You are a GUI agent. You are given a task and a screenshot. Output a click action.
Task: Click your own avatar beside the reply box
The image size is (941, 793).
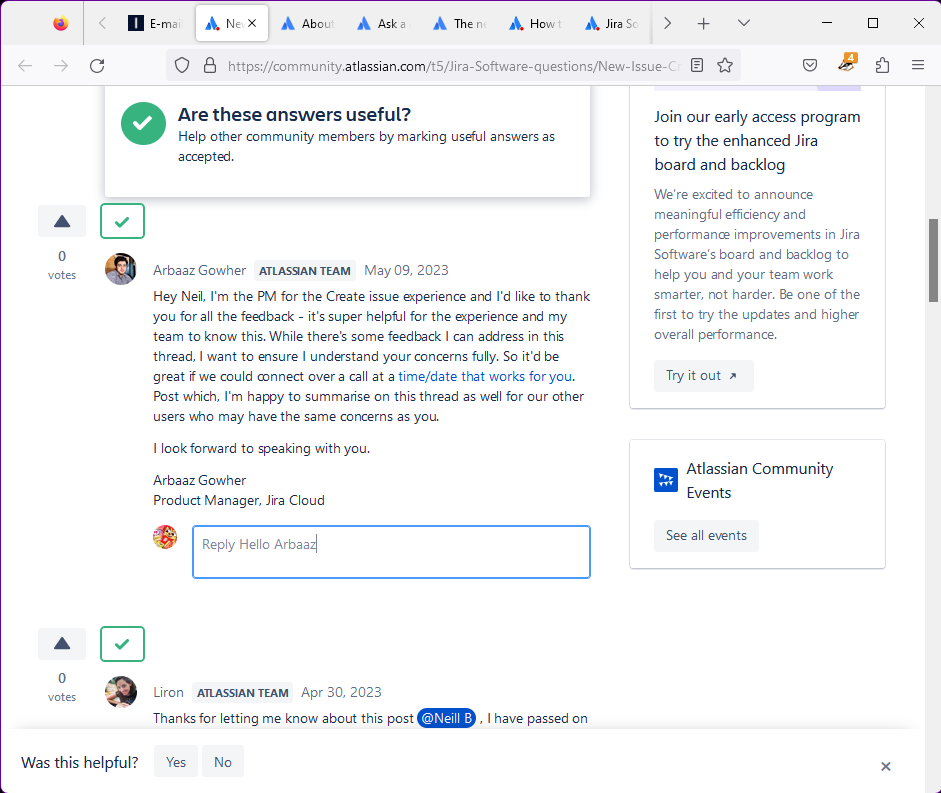point(165,537)
